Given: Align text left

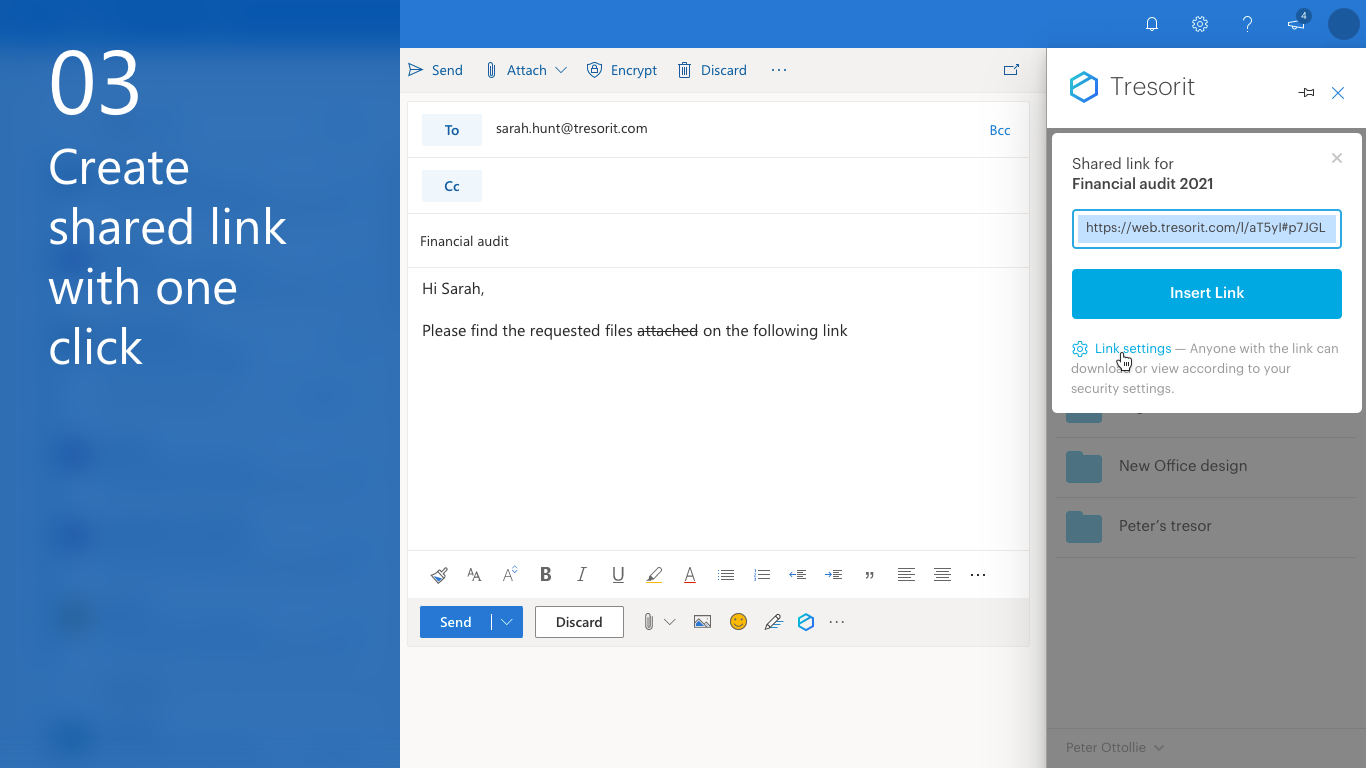Looking at the screenshot, I should pyautogui.click(x=906, y=575).
